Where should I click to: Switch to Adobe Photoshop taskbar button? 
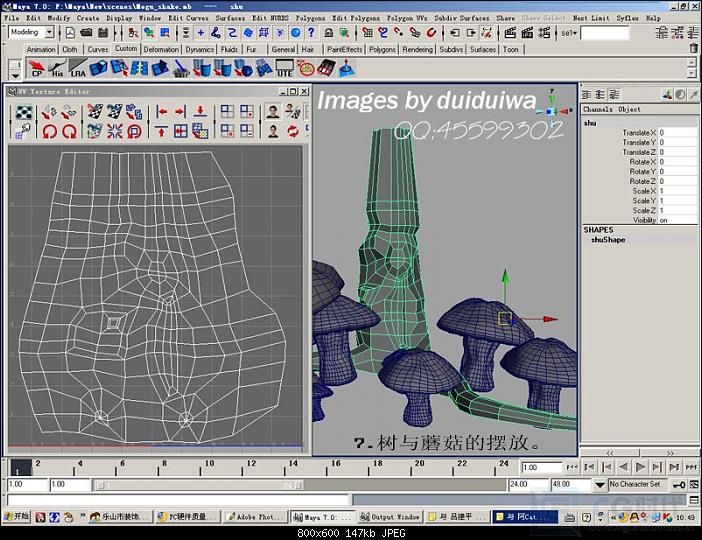click(x=255, y=517)
